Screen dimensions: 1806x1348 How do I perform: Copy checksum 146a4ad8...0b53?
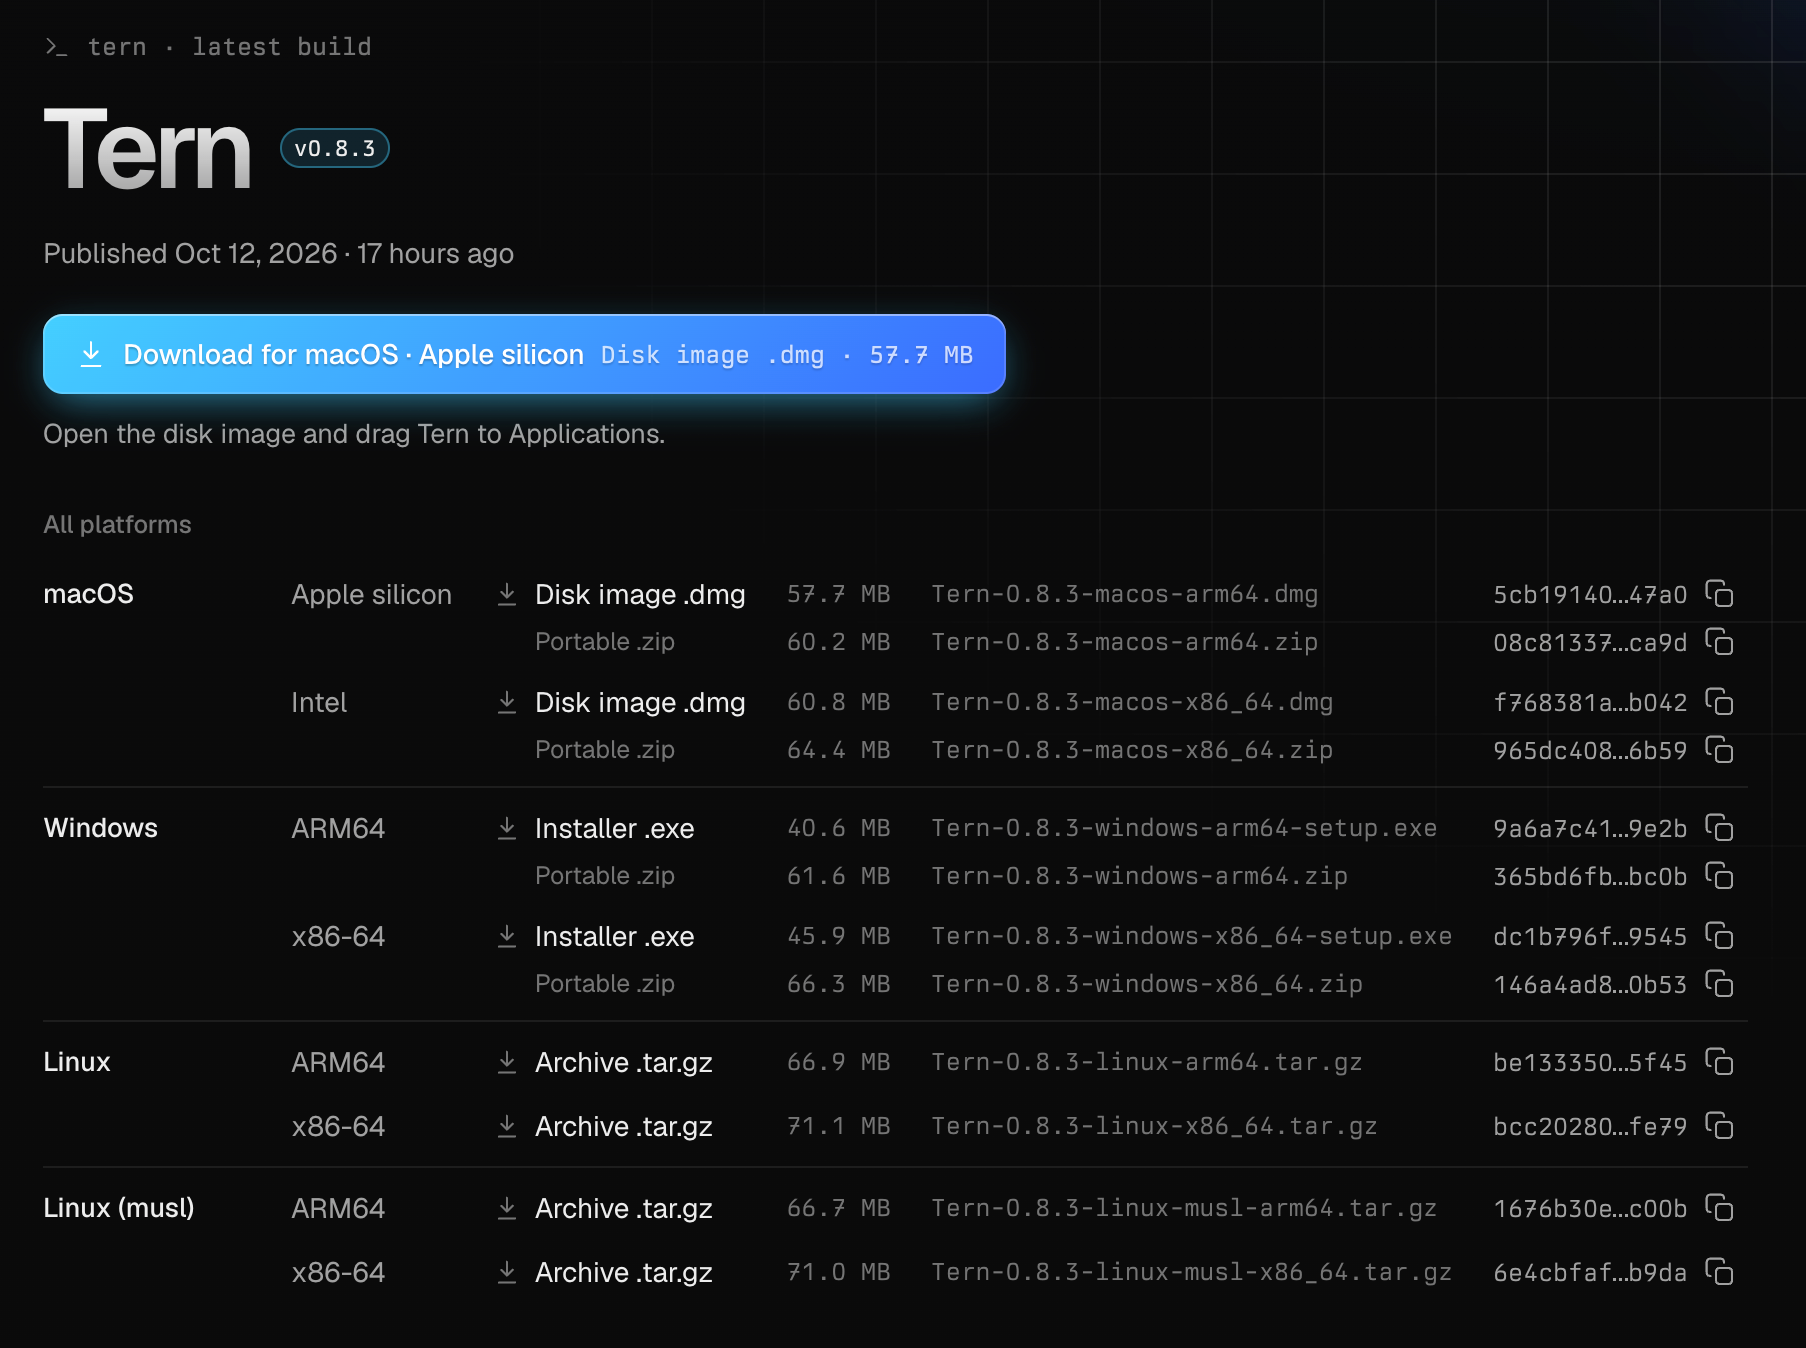point(1719,984)
